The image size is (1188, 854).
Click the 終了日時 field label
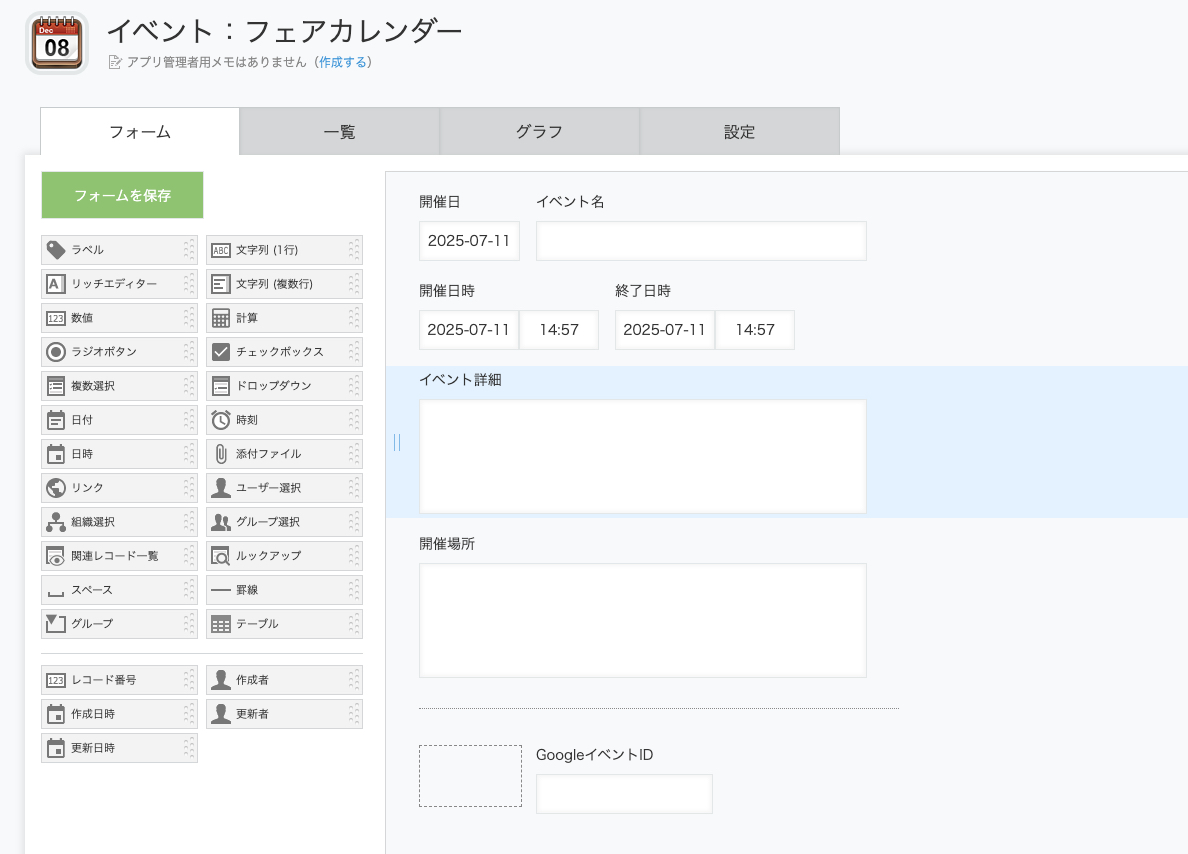pos(643,290)
